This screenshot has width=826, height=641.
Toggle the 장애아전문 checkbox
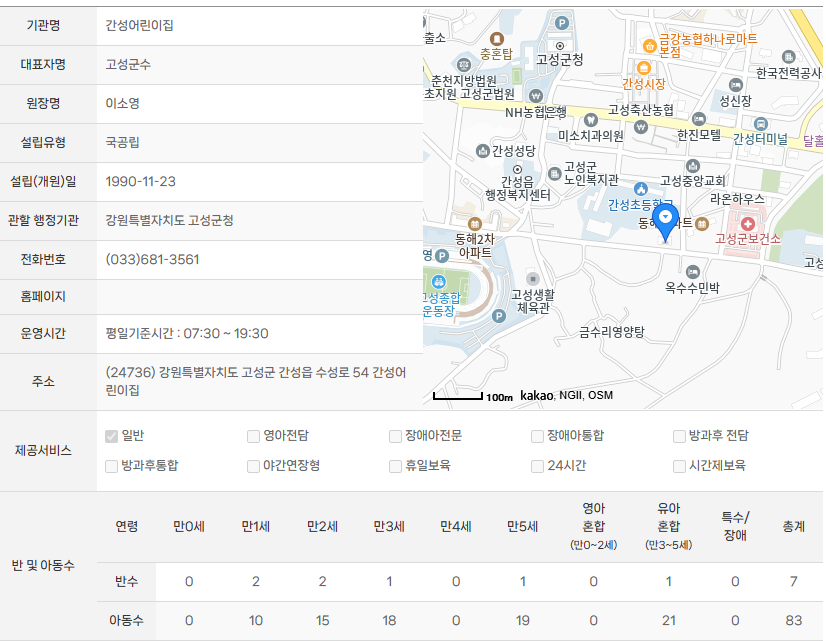(x=395, y=436)
